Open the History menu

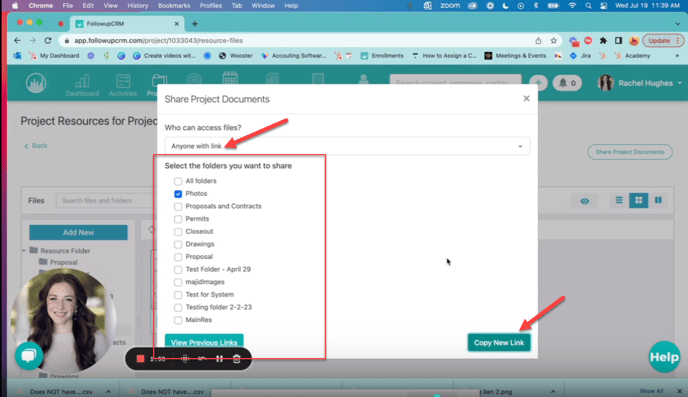coord(137,6)
